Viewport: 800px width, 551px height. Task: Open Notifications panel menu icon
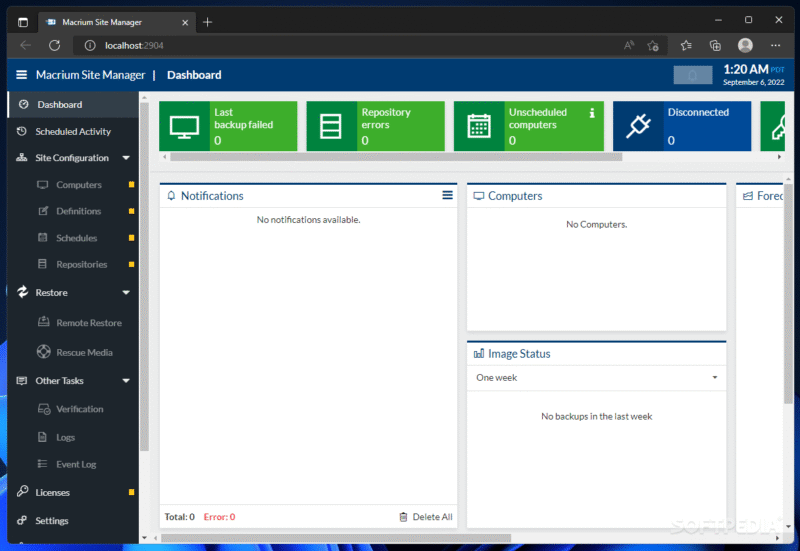(447, 196)
